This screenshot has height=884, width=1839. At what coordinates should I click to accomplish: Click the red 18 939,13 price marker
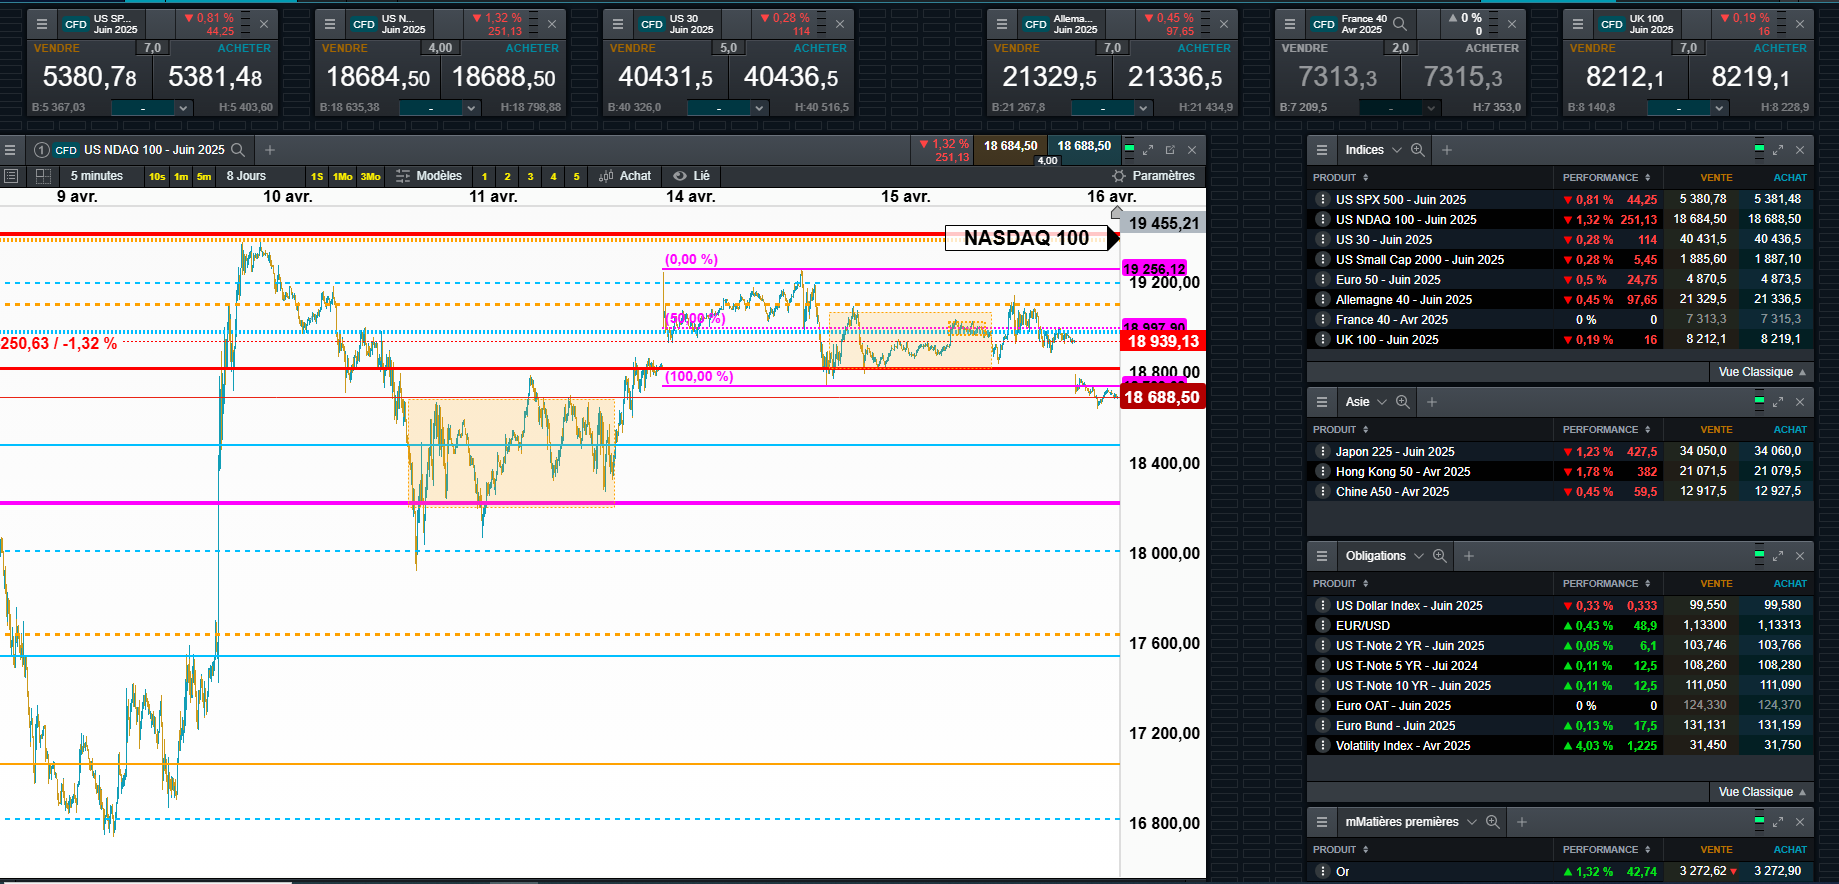click(1163, 342)
